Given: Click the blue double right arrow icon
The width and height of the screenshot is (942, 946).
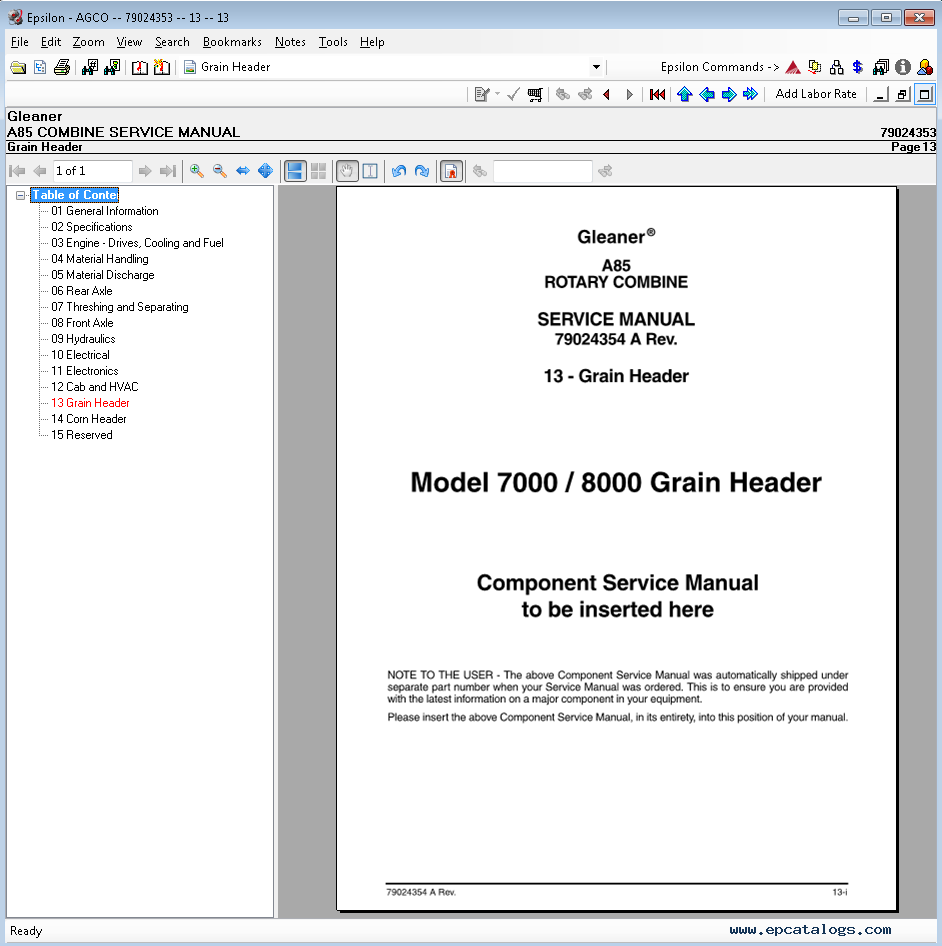Looking at the screenshot, I should (751, 95).
